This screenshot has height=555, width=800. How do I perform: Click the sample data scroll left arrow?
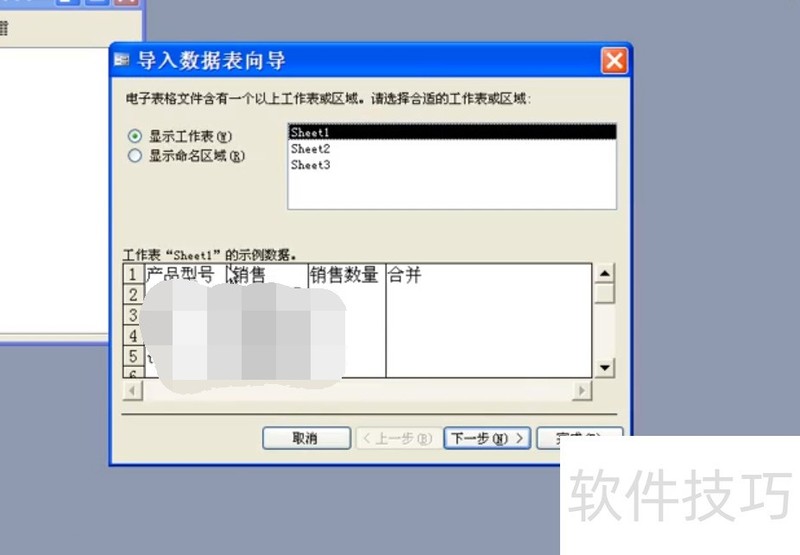pyautogui.click(x=133, y=391)
